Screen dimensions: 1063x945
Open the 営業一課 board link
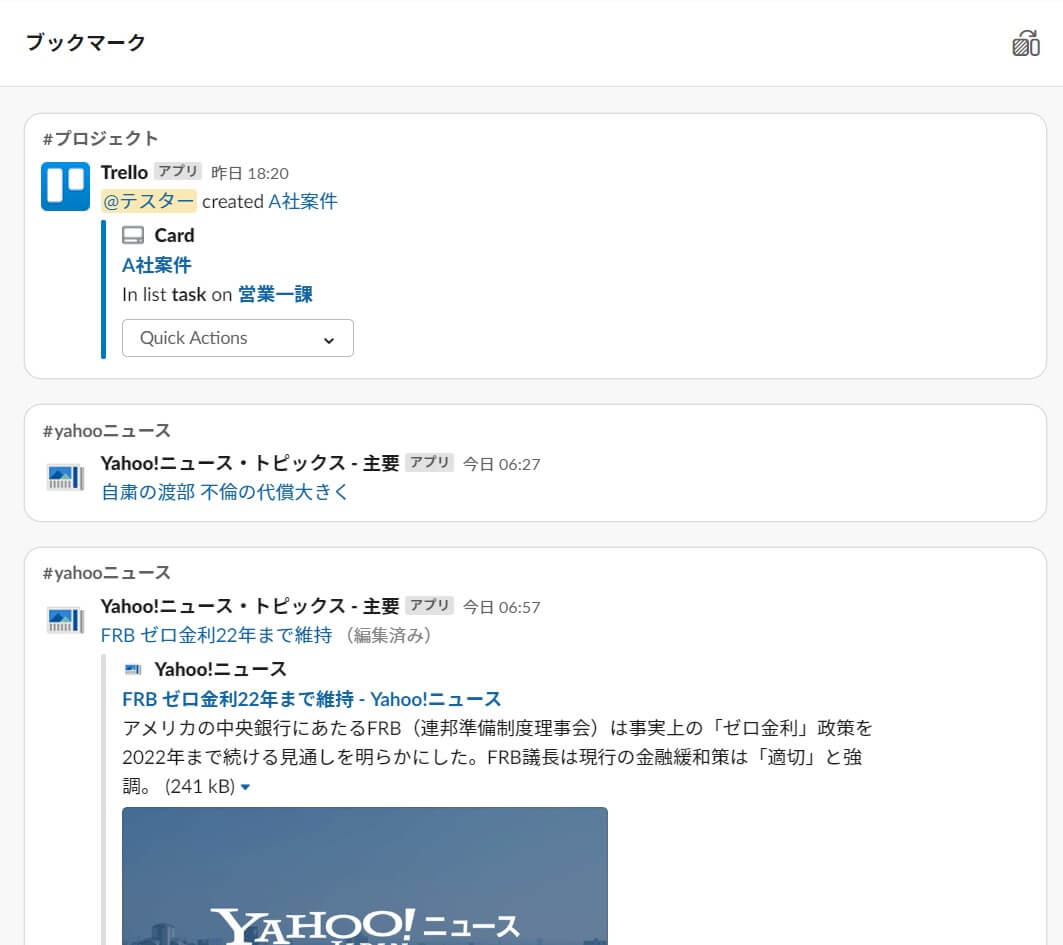[275, 294]
